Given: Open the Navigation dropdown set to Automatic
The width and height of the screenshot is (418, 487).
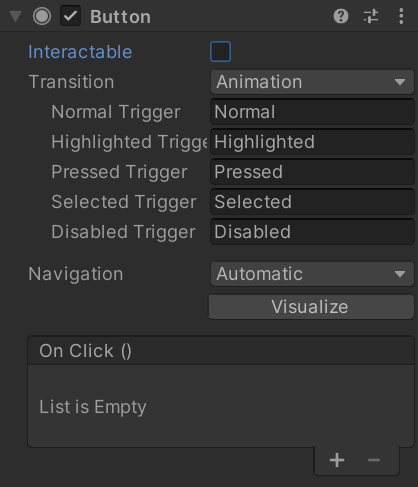Looking at the screenshot, I should [312, 274].
